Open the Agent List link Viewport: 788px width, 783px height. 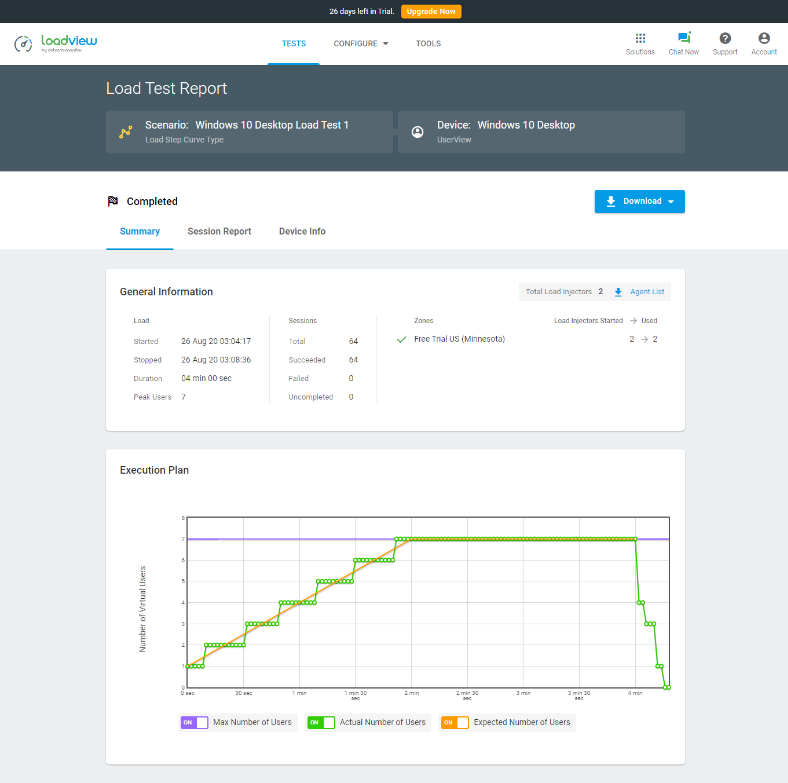[x=647, y=291]
